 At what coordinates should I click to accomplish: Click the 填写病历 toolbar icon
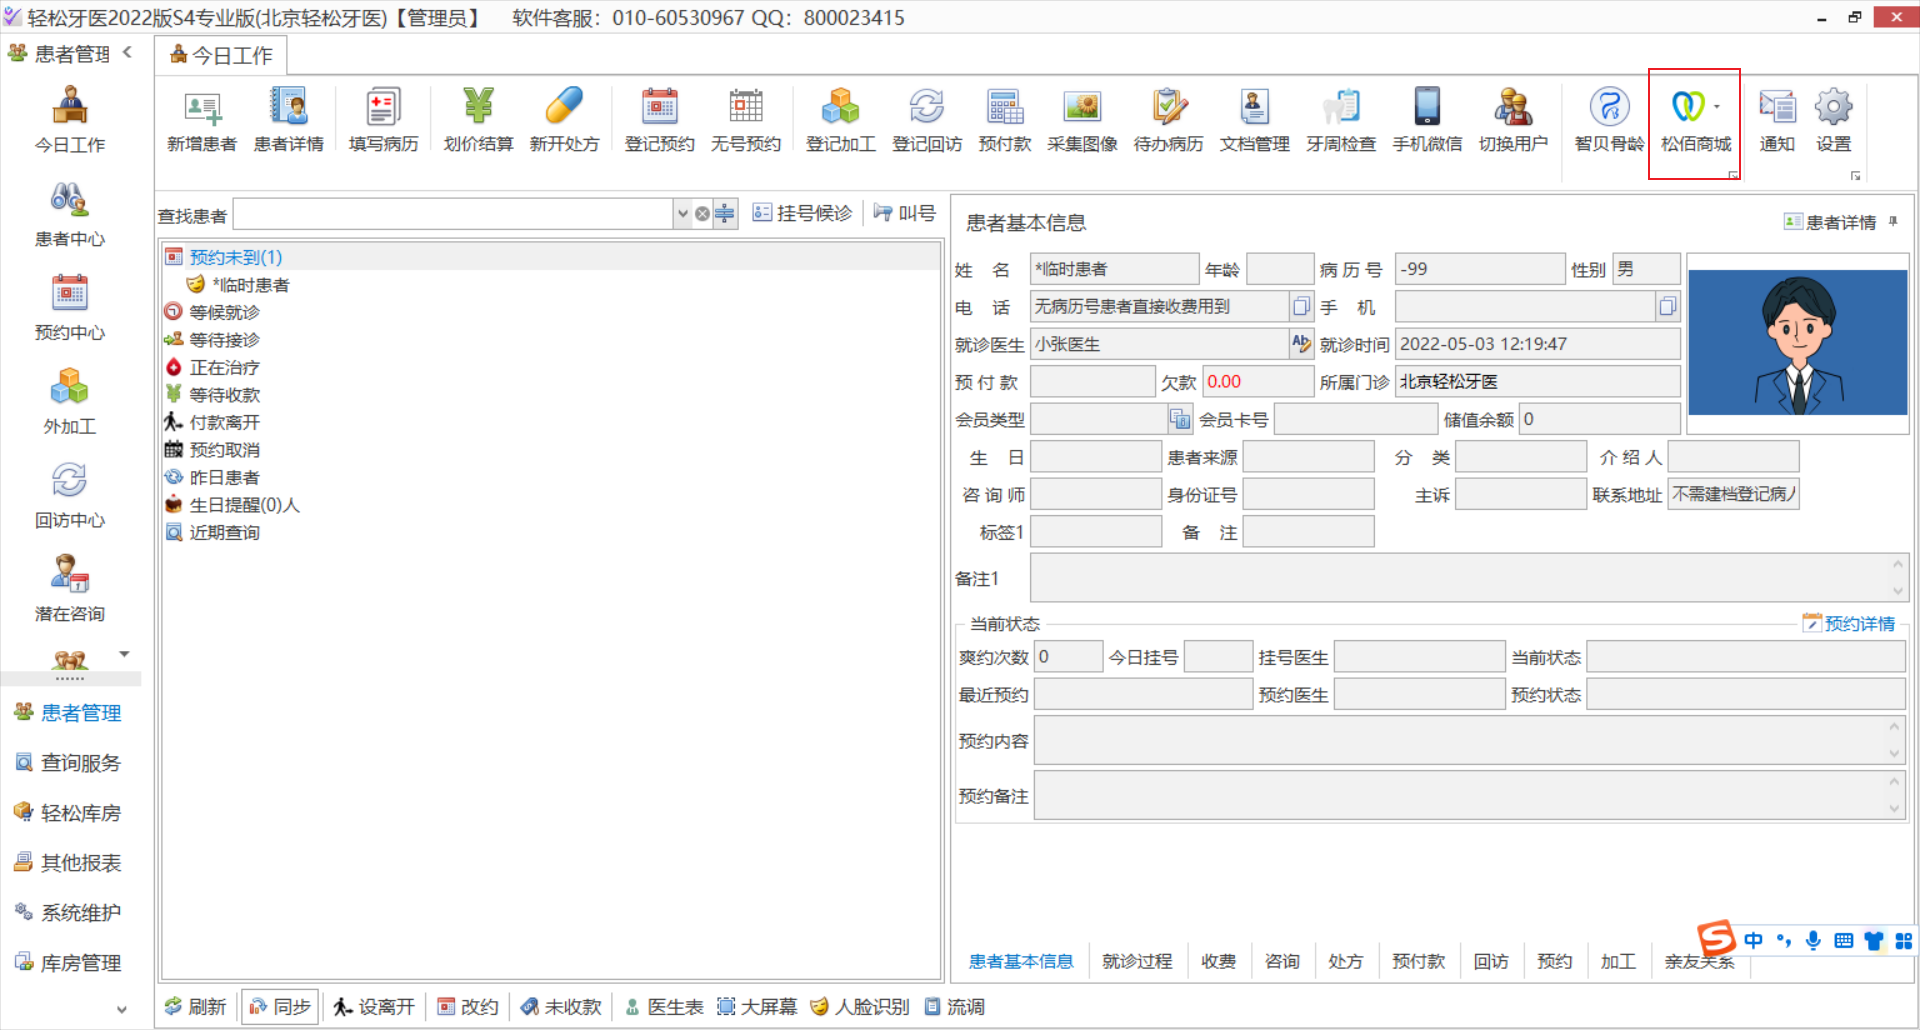coord(383,120)
